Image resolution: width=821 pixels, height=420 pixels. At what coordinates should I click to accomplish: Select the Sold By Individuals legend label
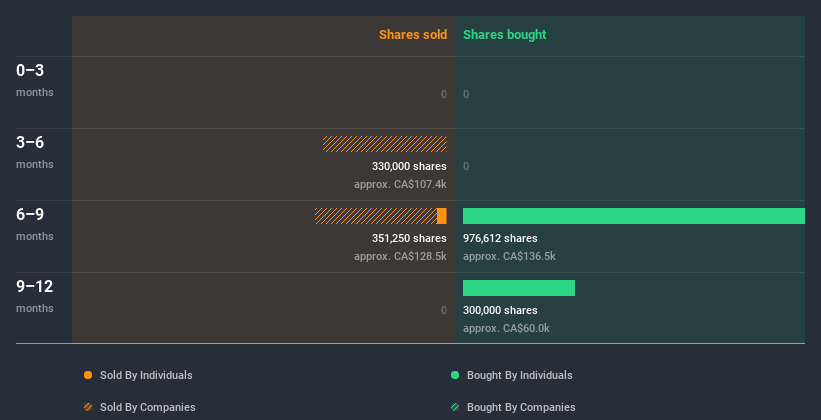146,375
